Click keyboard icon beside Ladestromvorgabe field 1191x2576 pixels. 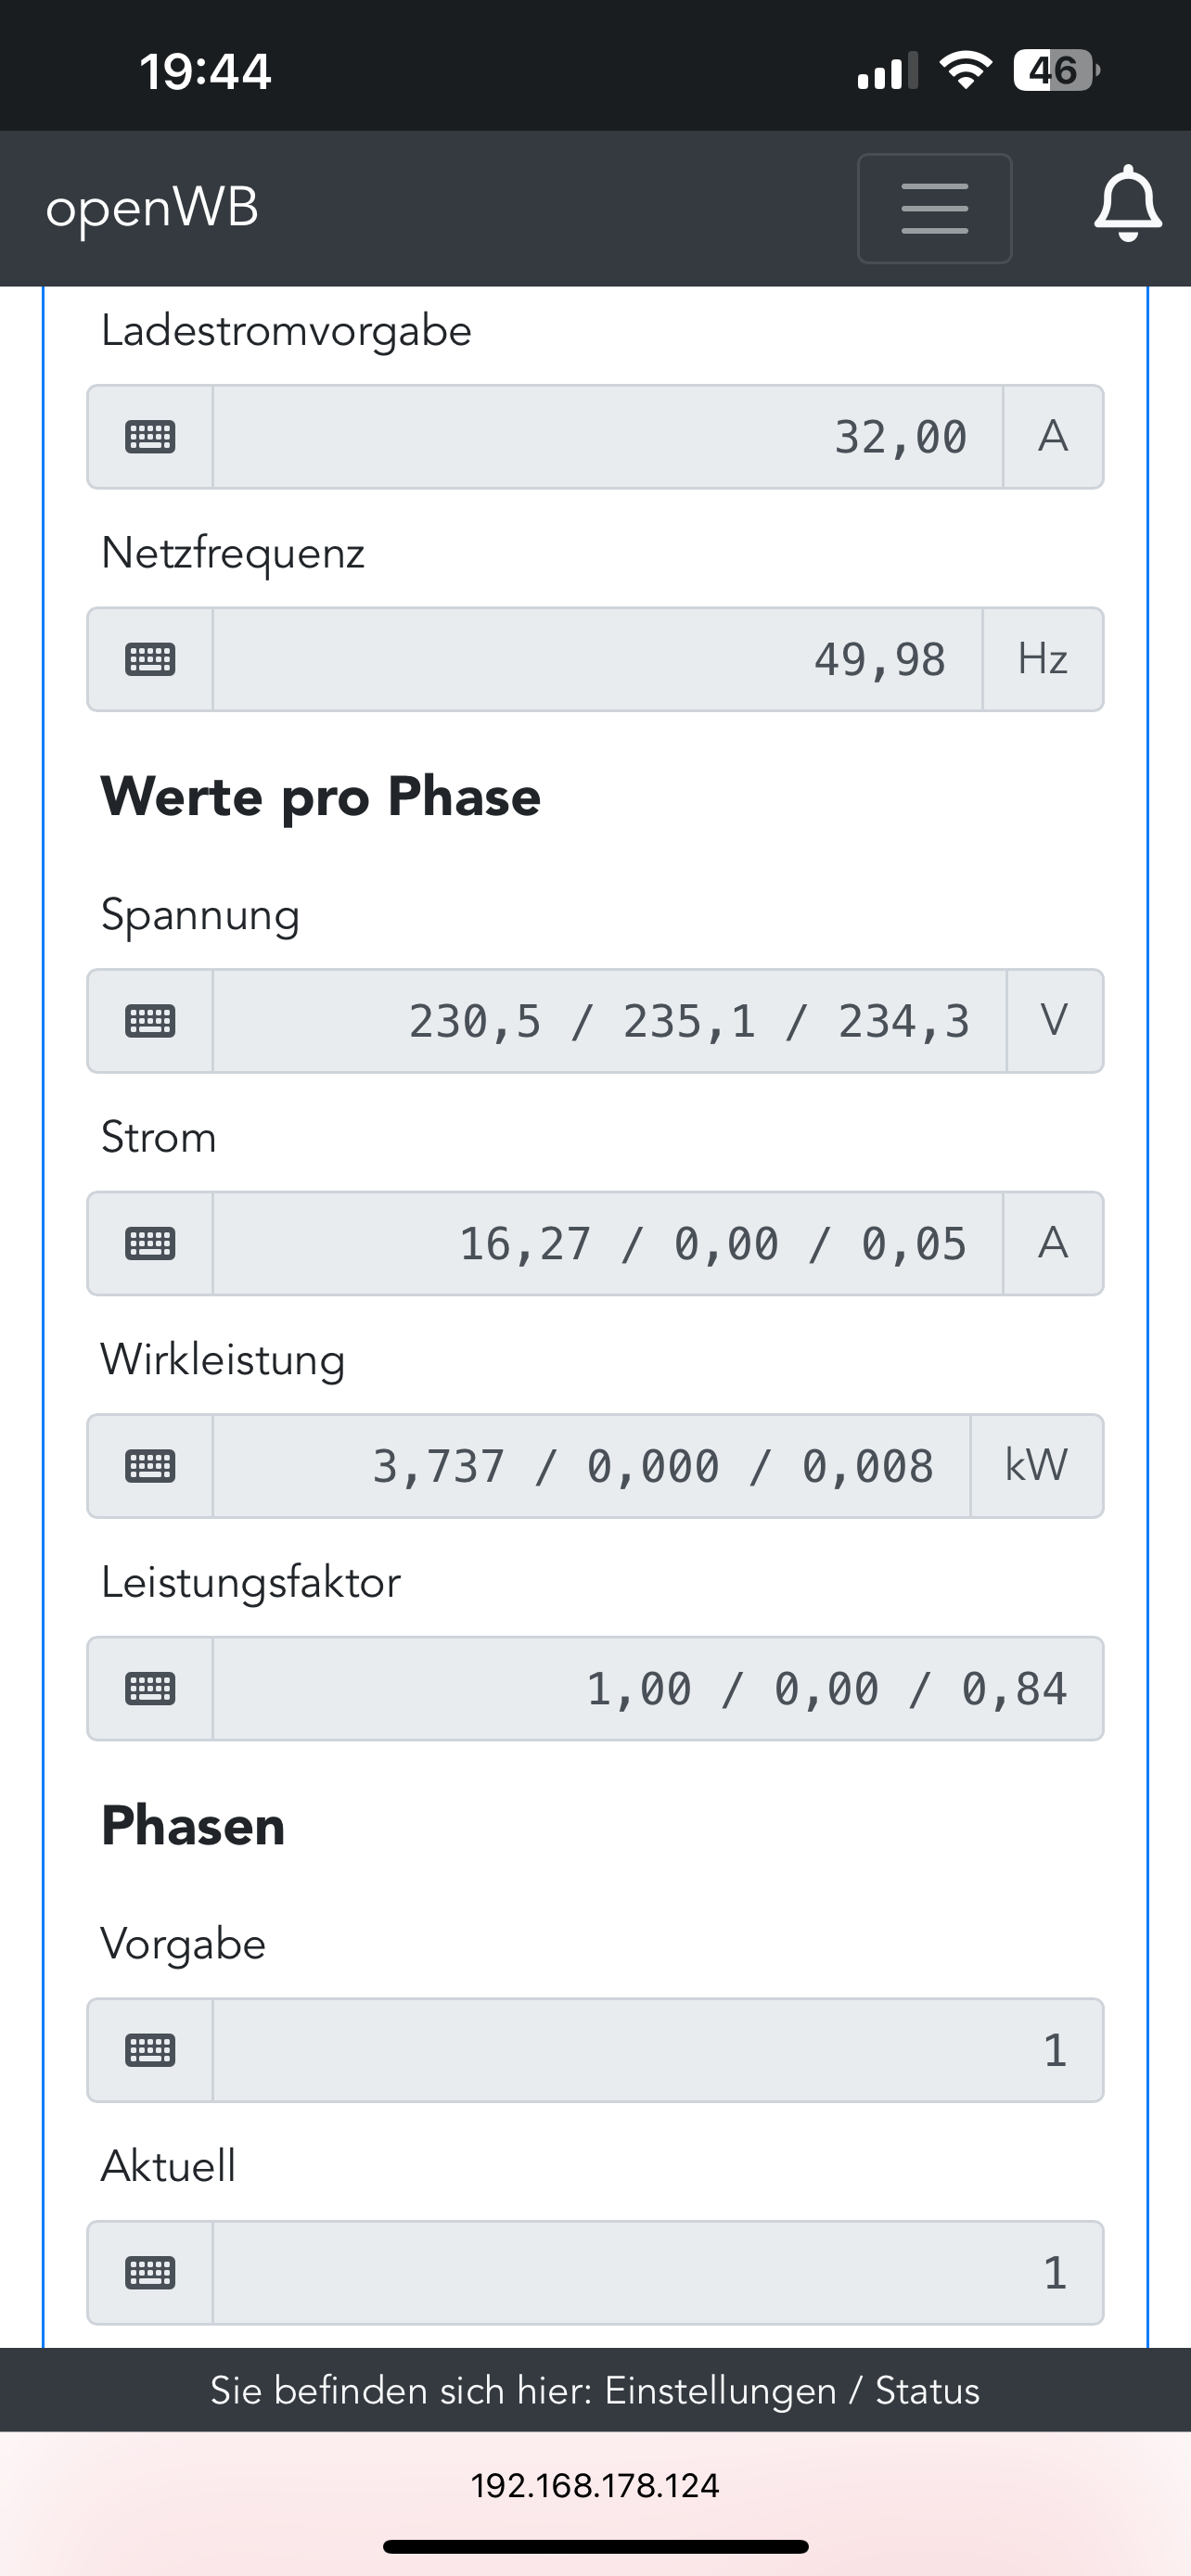pos(150,437)
